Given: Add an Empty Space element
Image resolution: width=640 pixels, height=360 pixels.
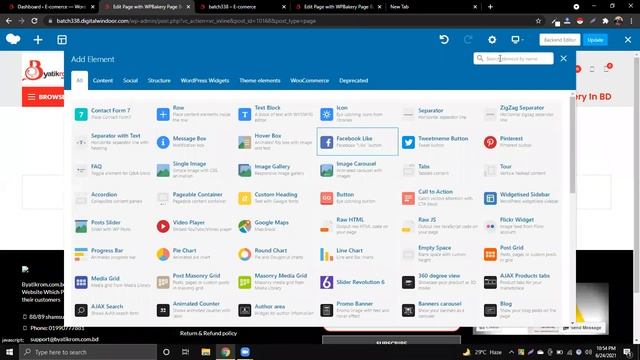Looking at the screenshot, I should pos(439,254).
